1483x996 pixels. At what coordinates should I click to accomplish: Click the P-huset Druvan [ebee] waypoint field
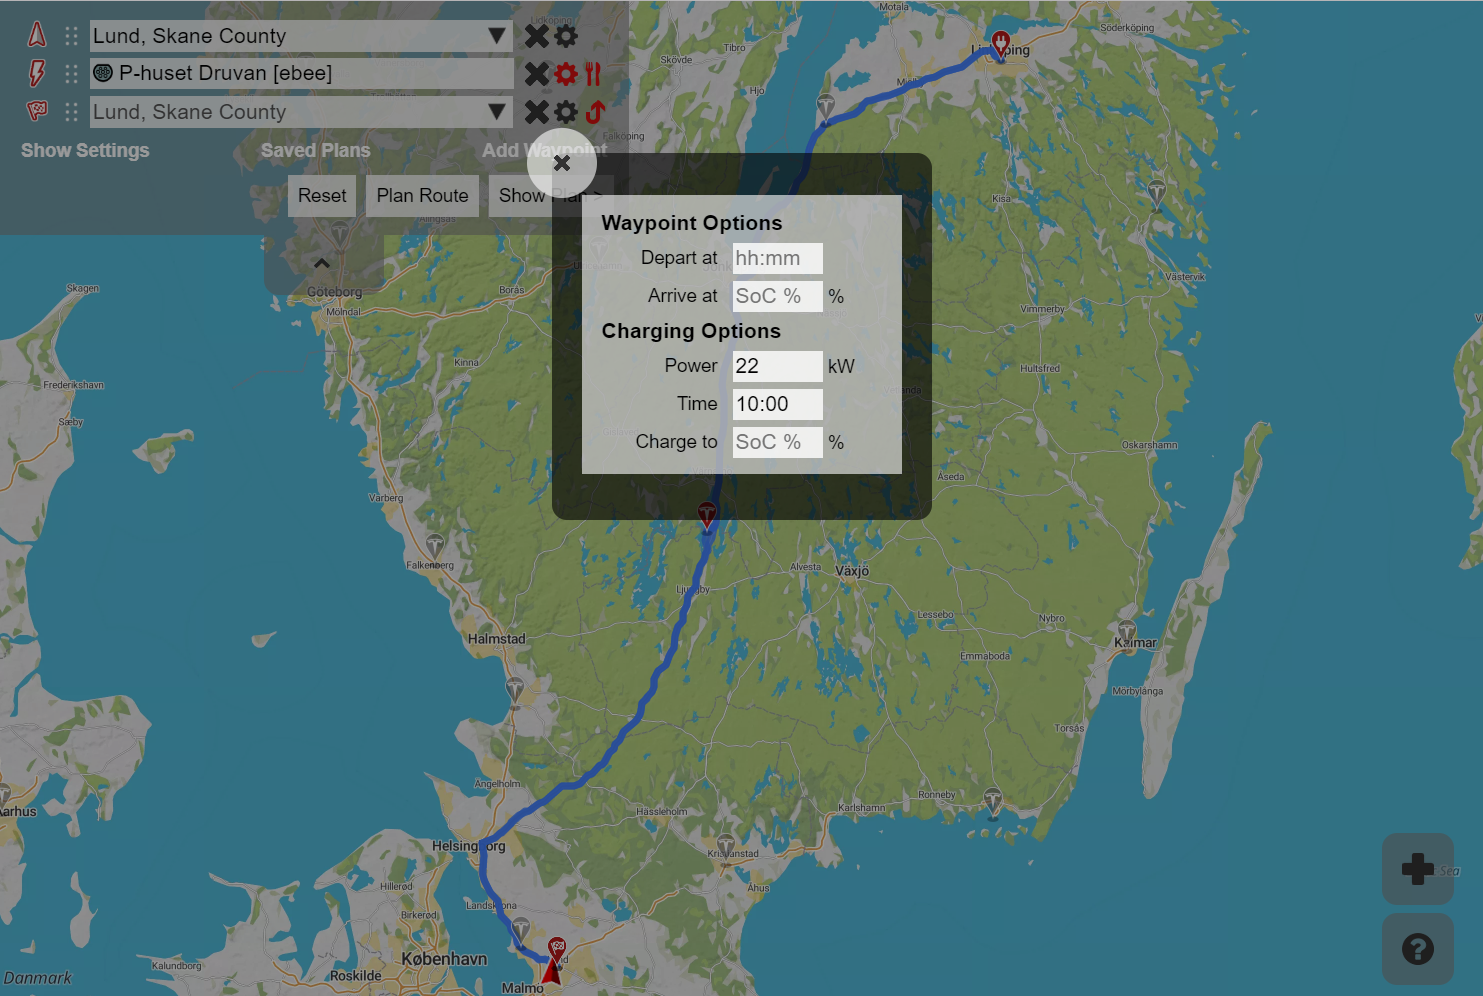(x=301, y=73)
